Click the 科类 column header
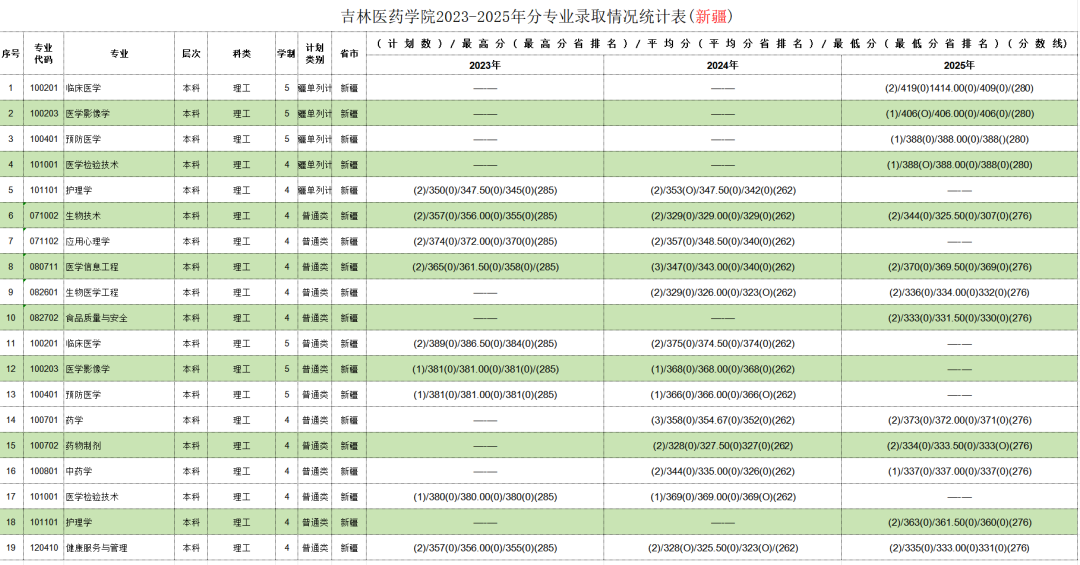The height and width of the screenshot is (565, 1080). point(241,54)
